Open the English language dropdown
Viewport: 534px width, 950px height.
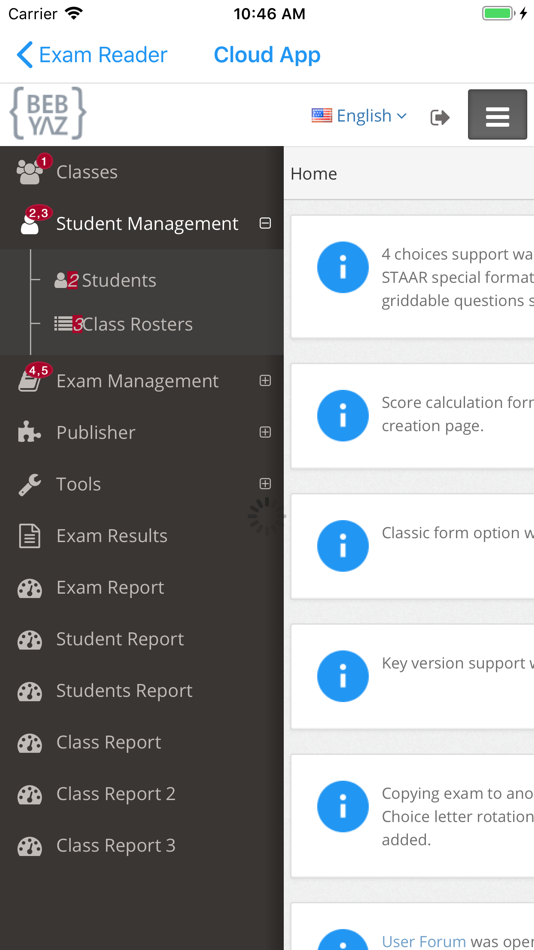(359, 116)
